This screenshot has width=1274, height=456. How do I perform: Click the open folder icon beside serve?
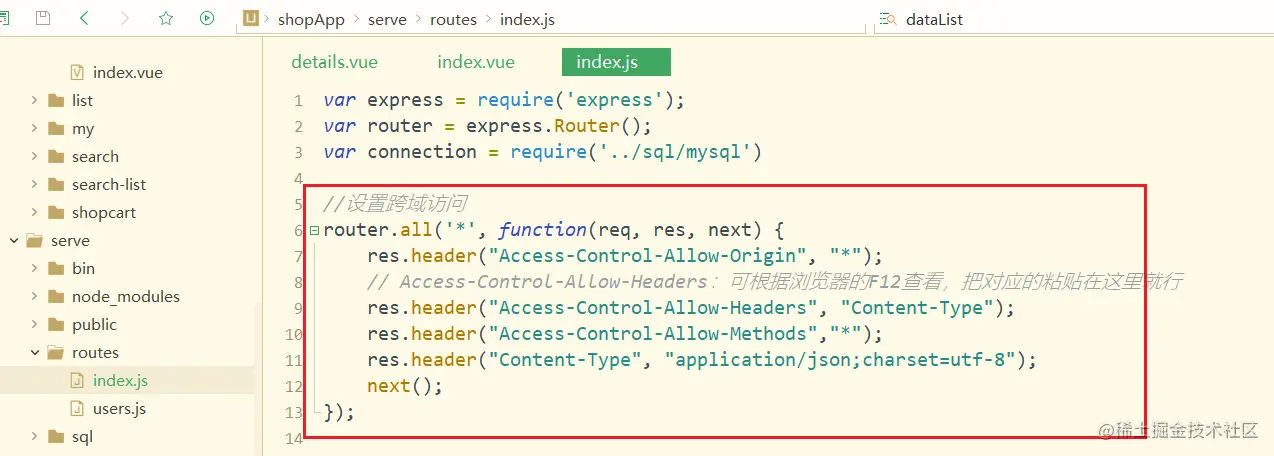tap(35, 240)
